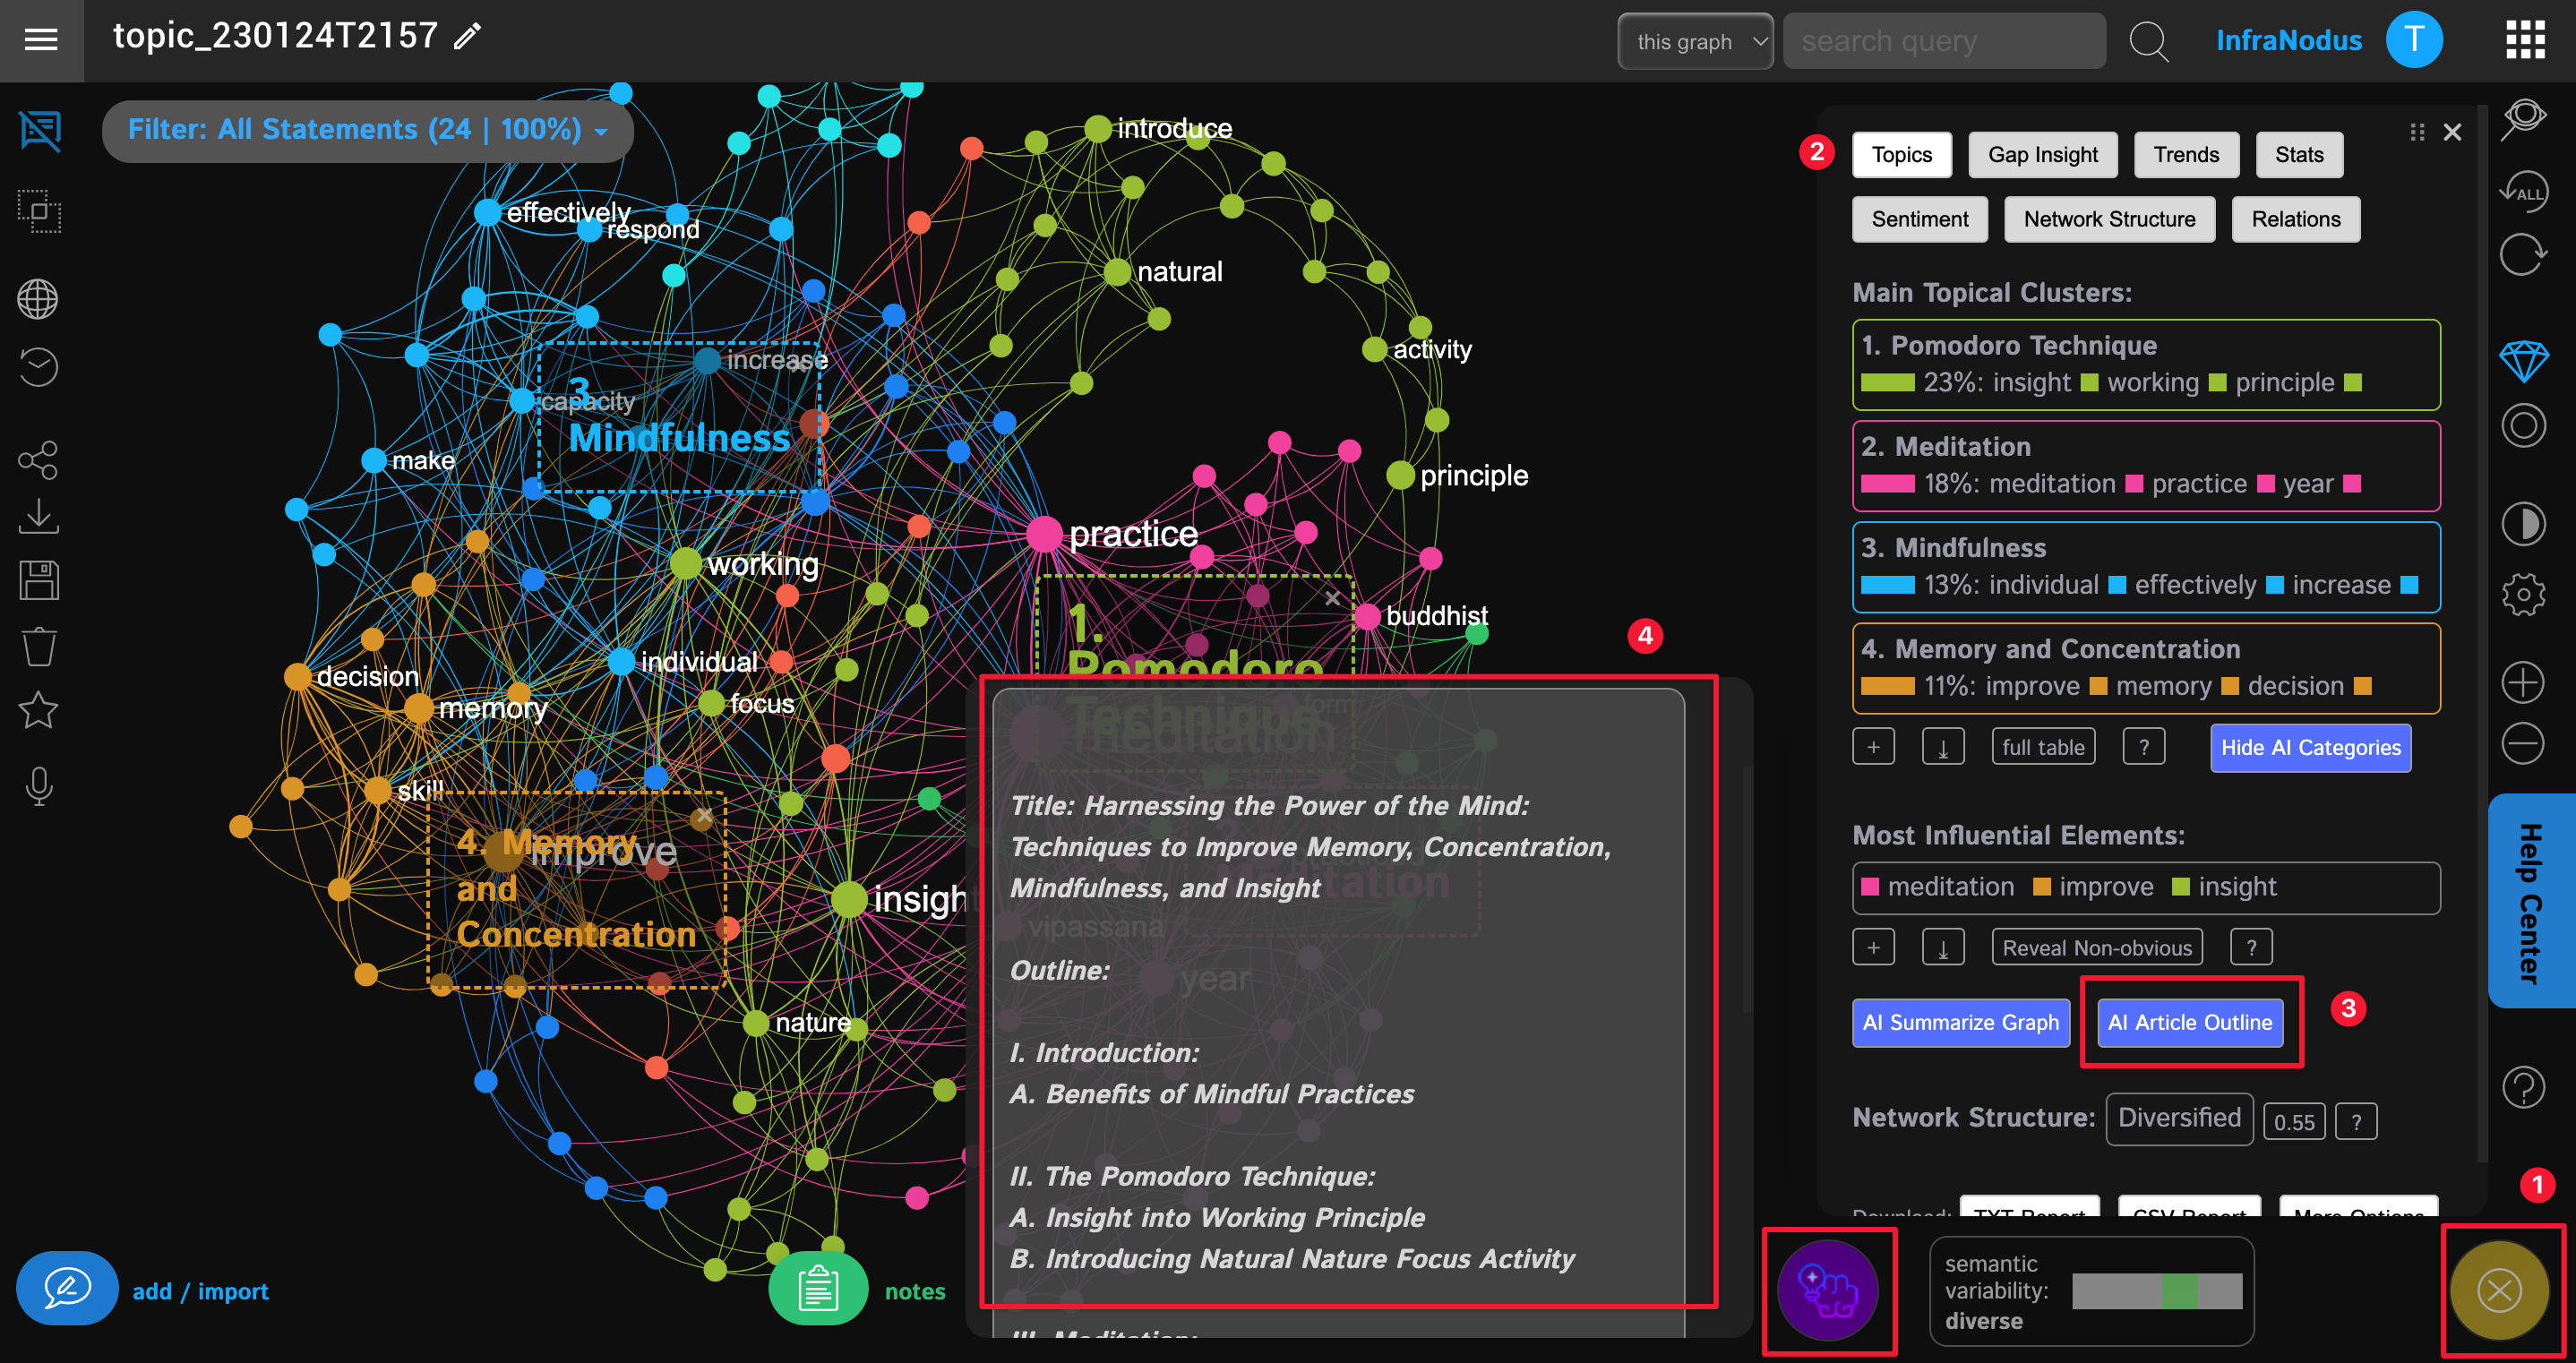Click the settings gear icon
Viewport: 2576px width, 1363px height.
(x=2523, y=595)
